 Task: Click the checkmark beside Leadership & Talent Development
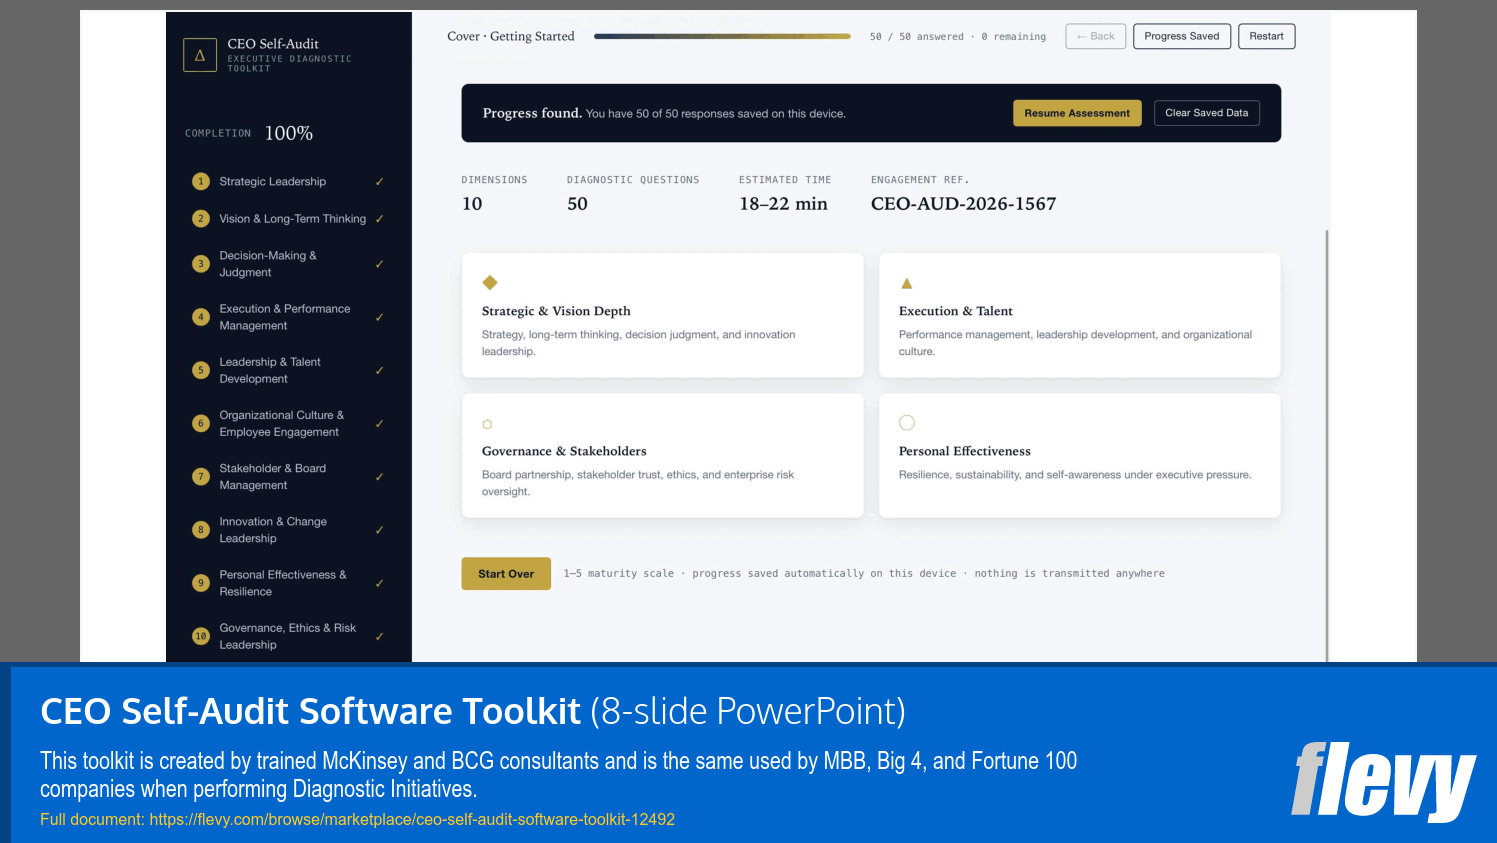click(x=380, y=370)
